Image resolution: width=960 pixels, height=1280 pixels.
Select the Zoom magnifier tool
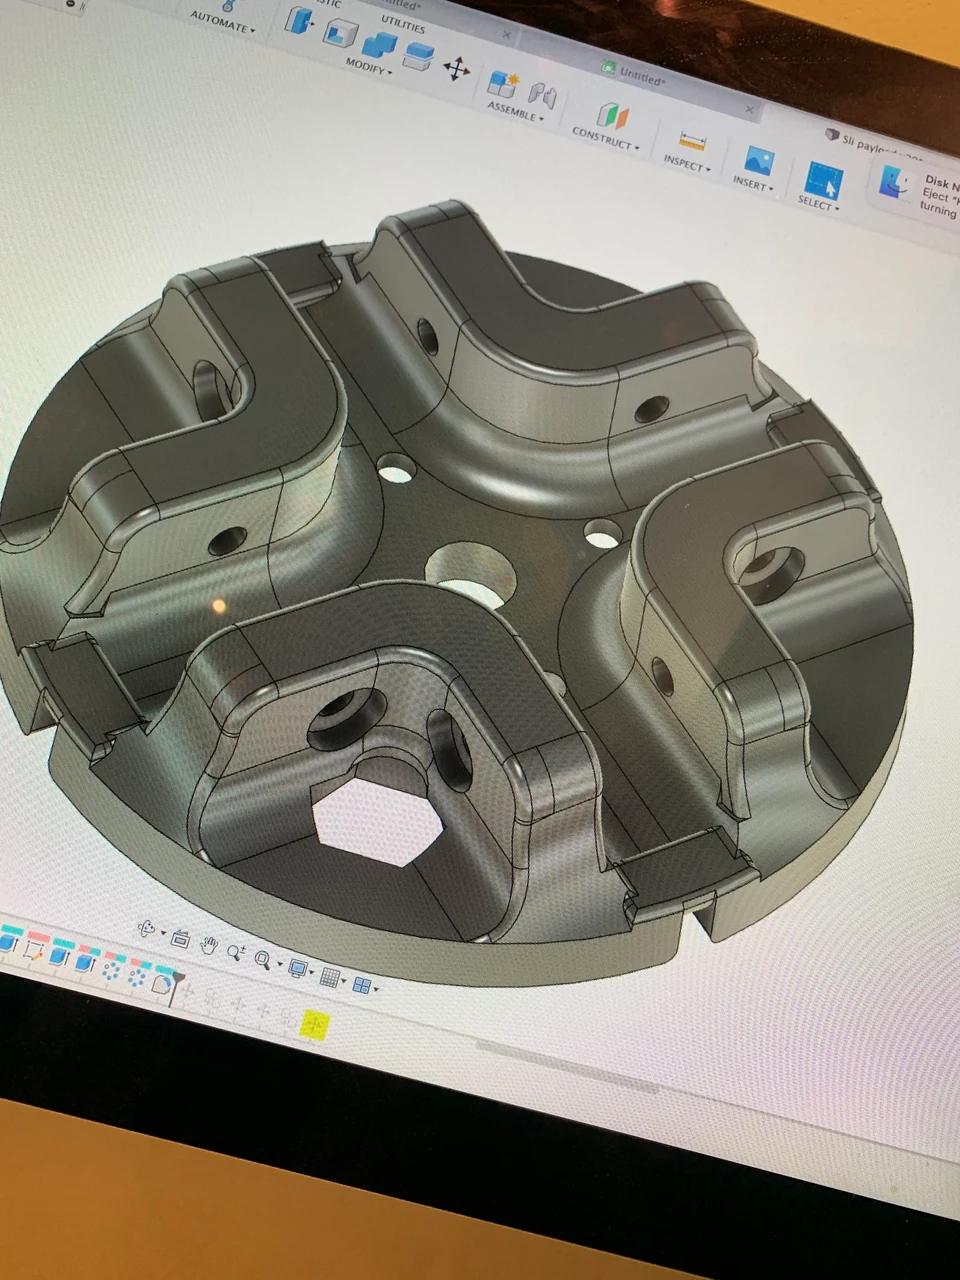coord(235,952)
